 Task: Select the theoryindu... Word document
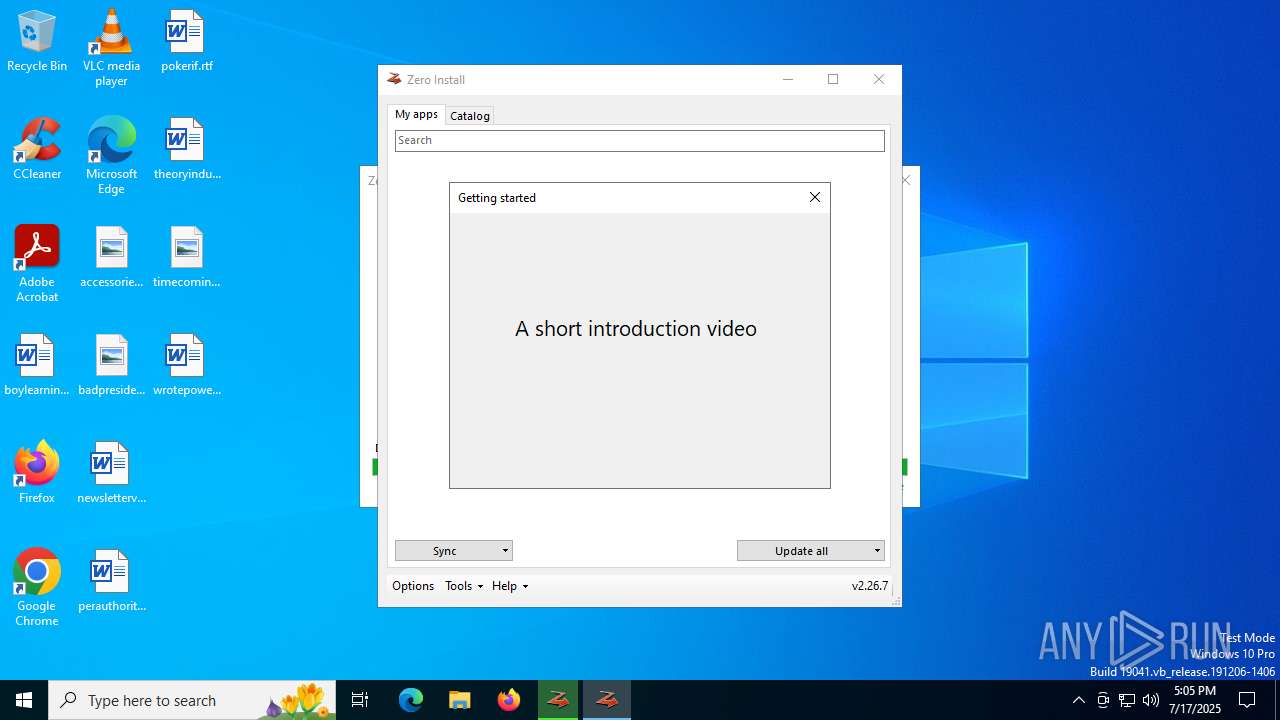point(187,150)
